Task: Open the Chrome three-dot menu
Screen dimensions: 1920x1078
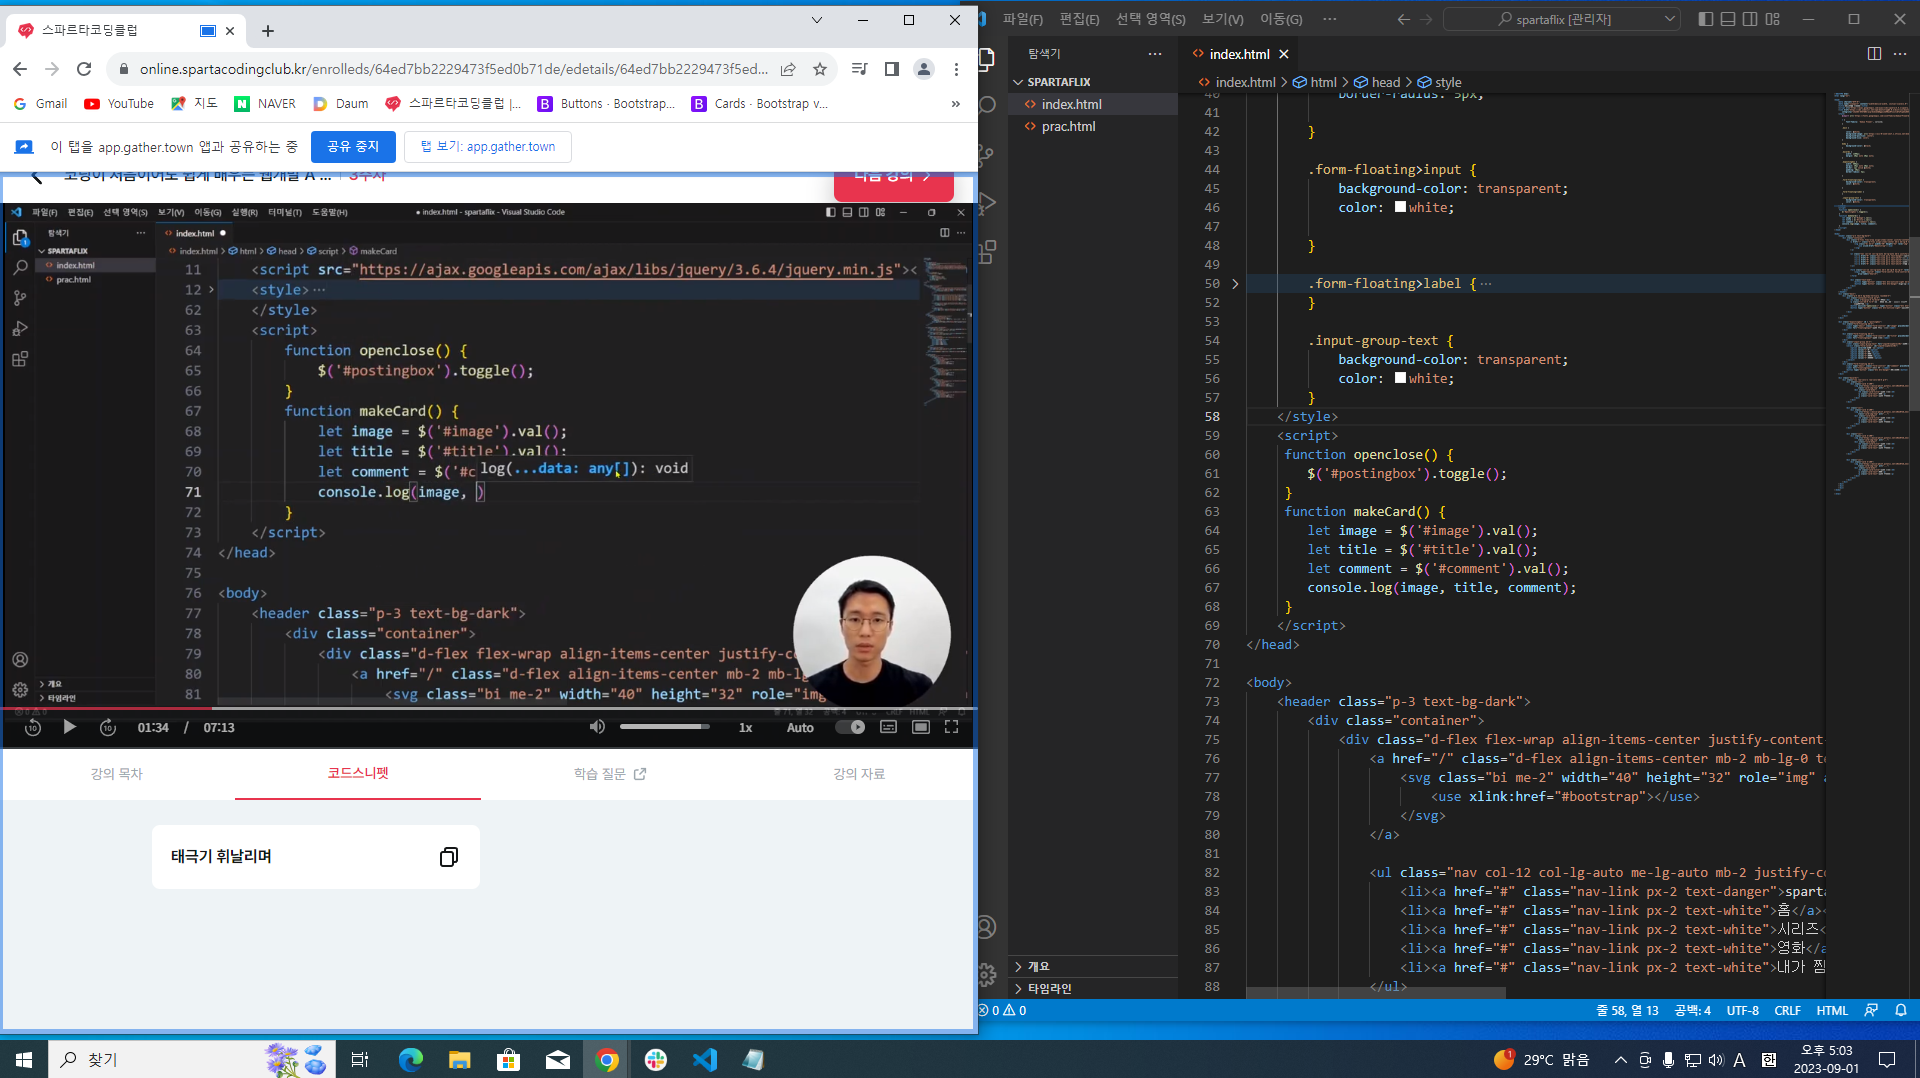Action: [956, 69]
